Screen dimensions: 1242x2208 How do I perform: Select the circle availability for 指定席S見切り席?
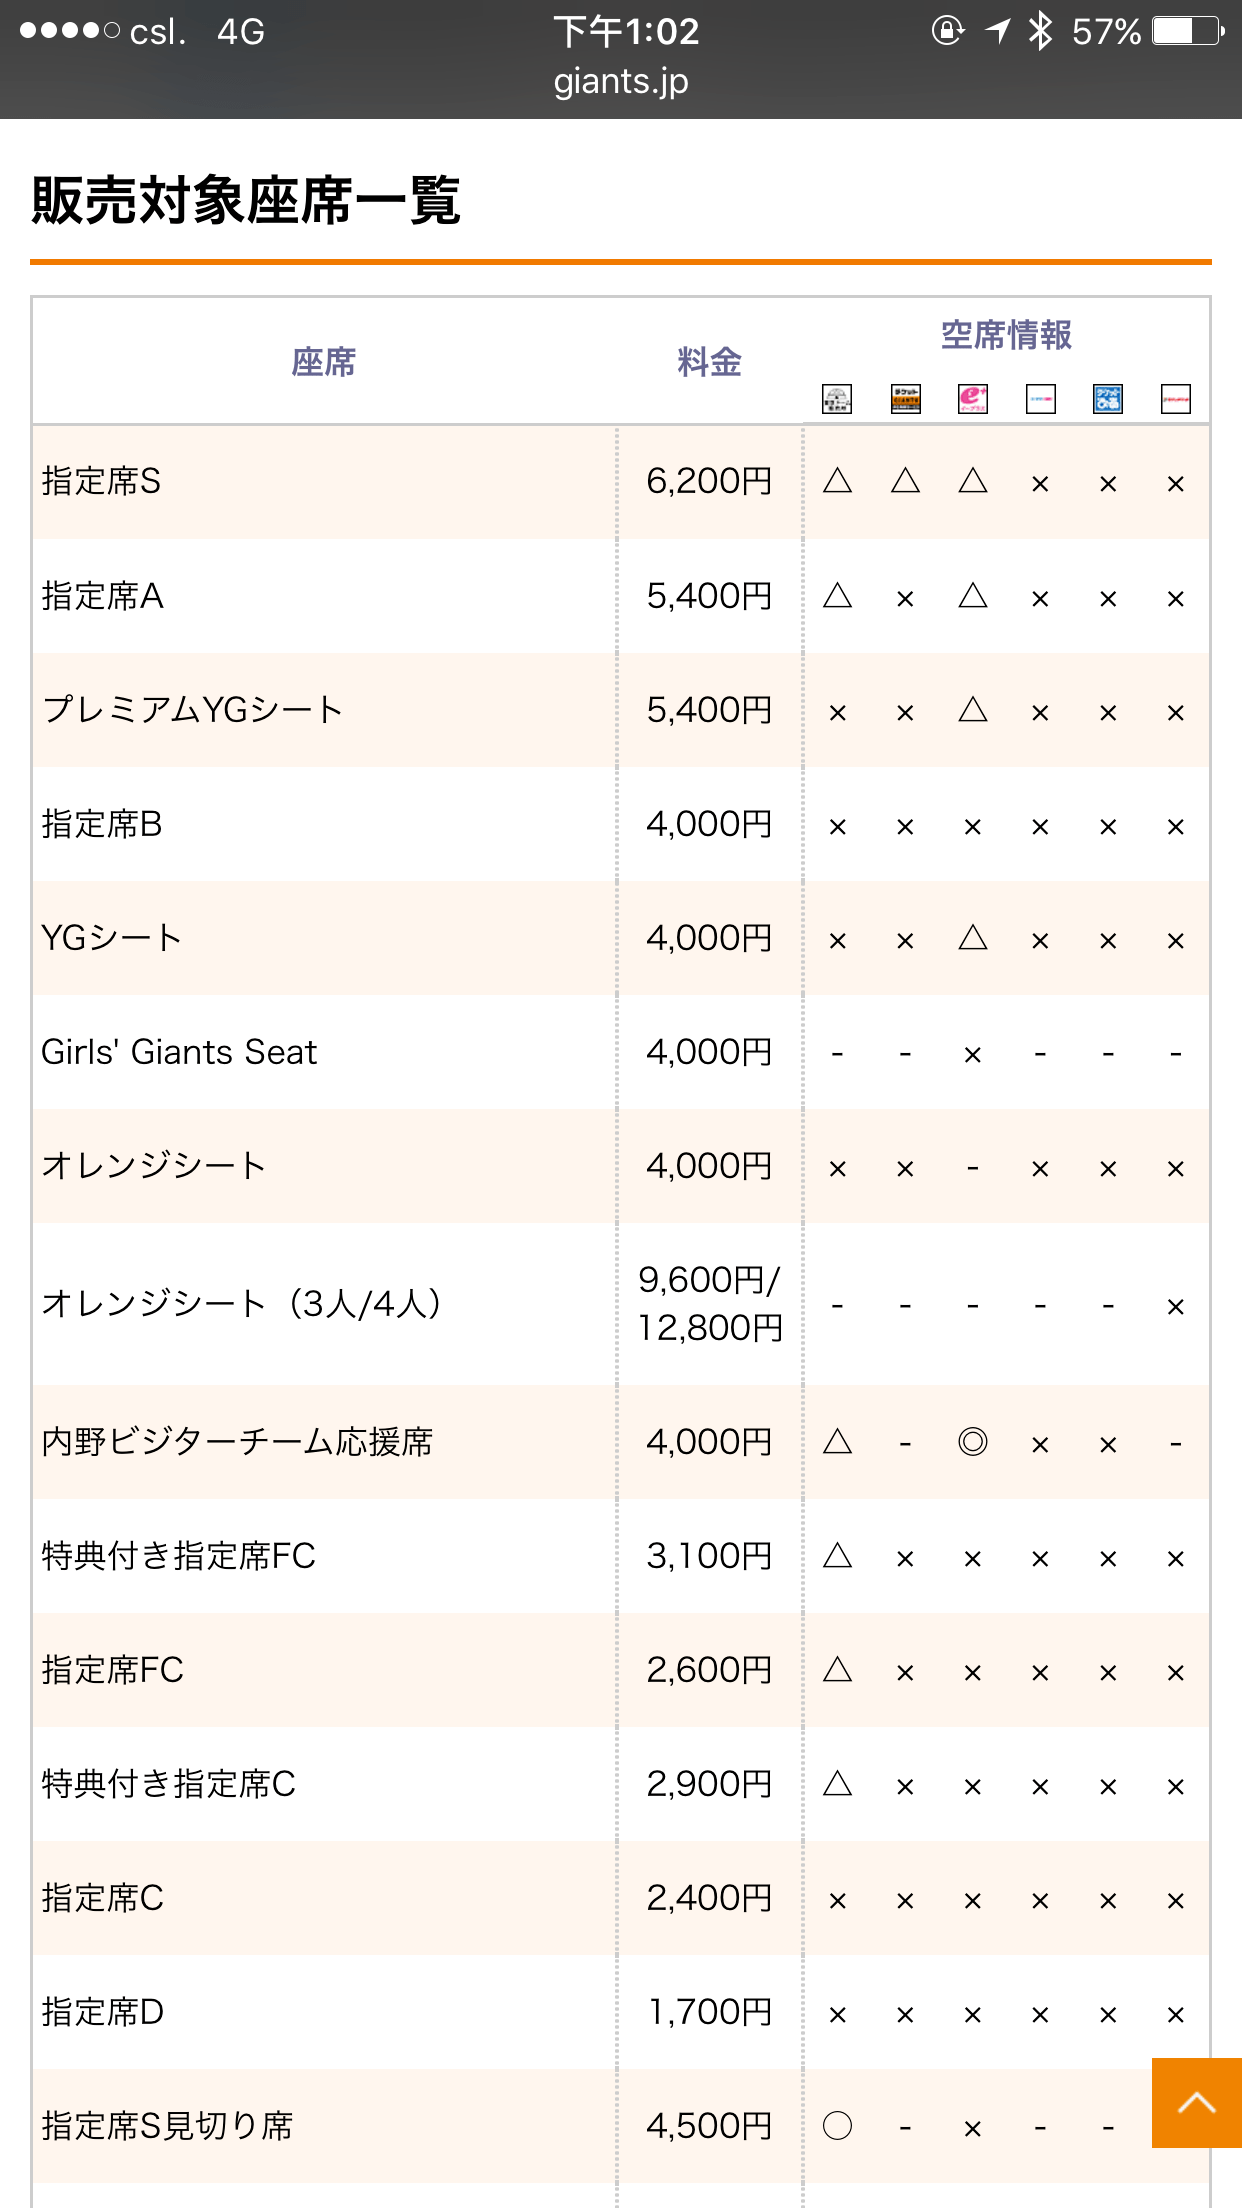tap(837, 2126)
